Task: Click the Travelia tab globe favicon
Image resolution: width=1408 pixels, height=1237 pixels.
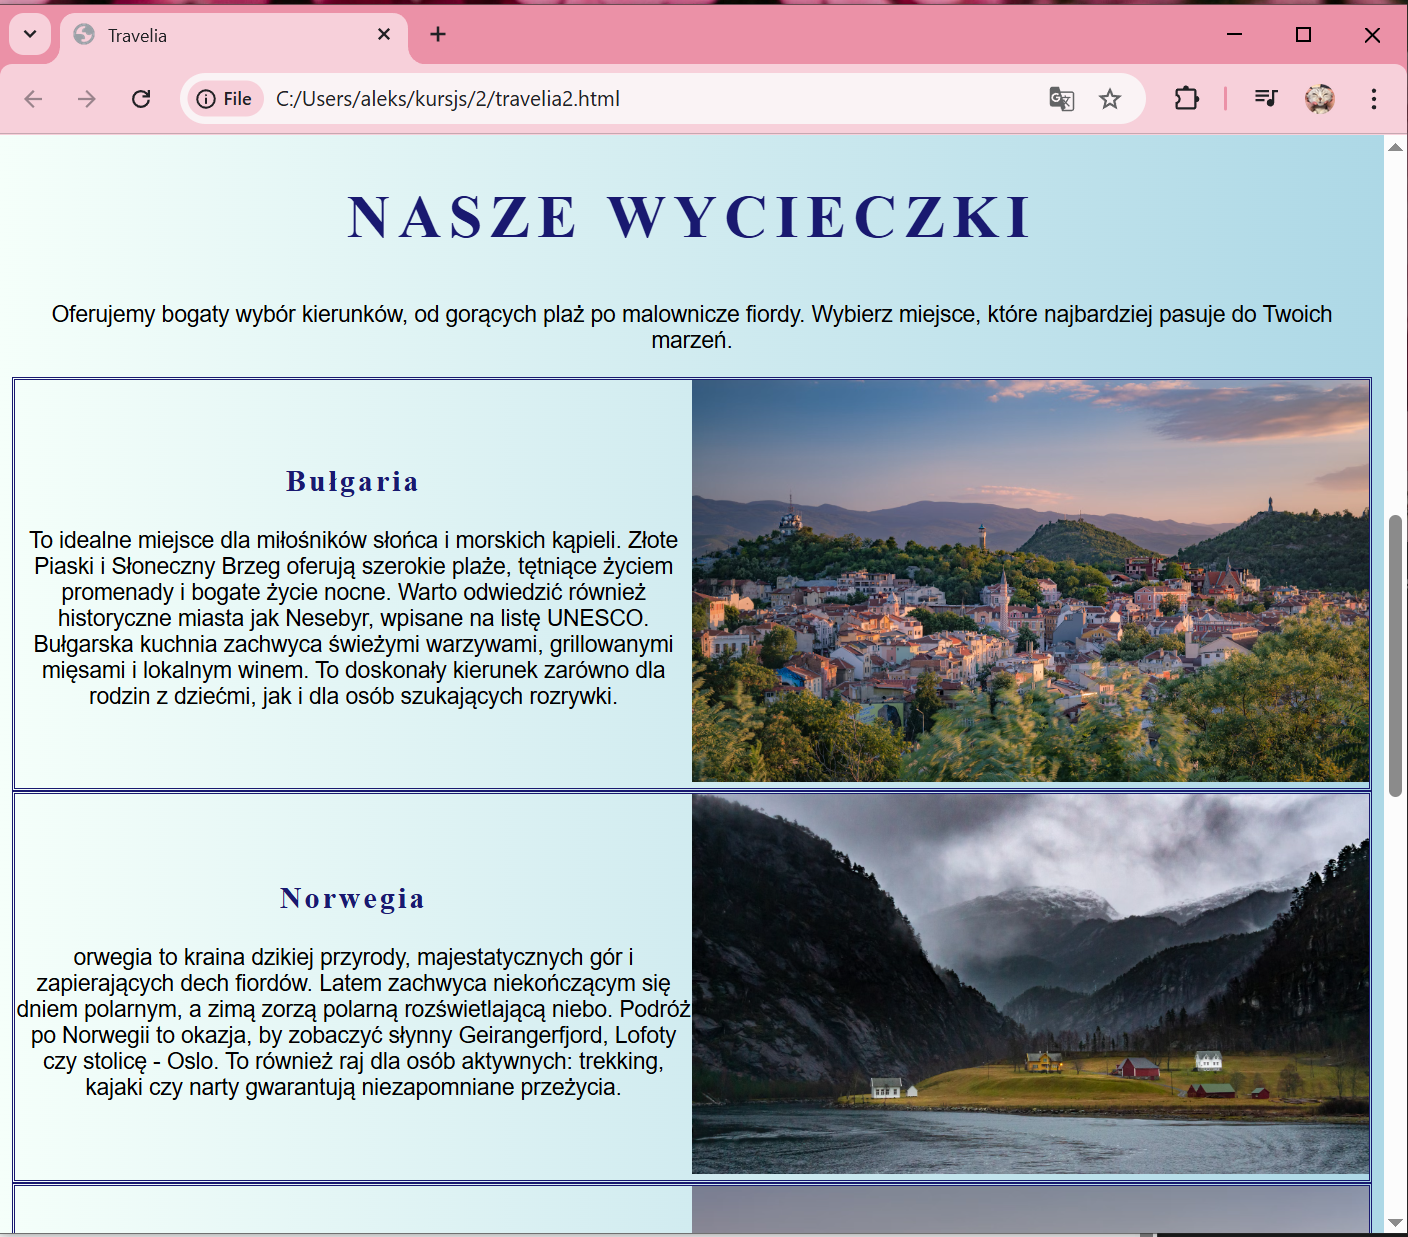Action: (85, 35)
